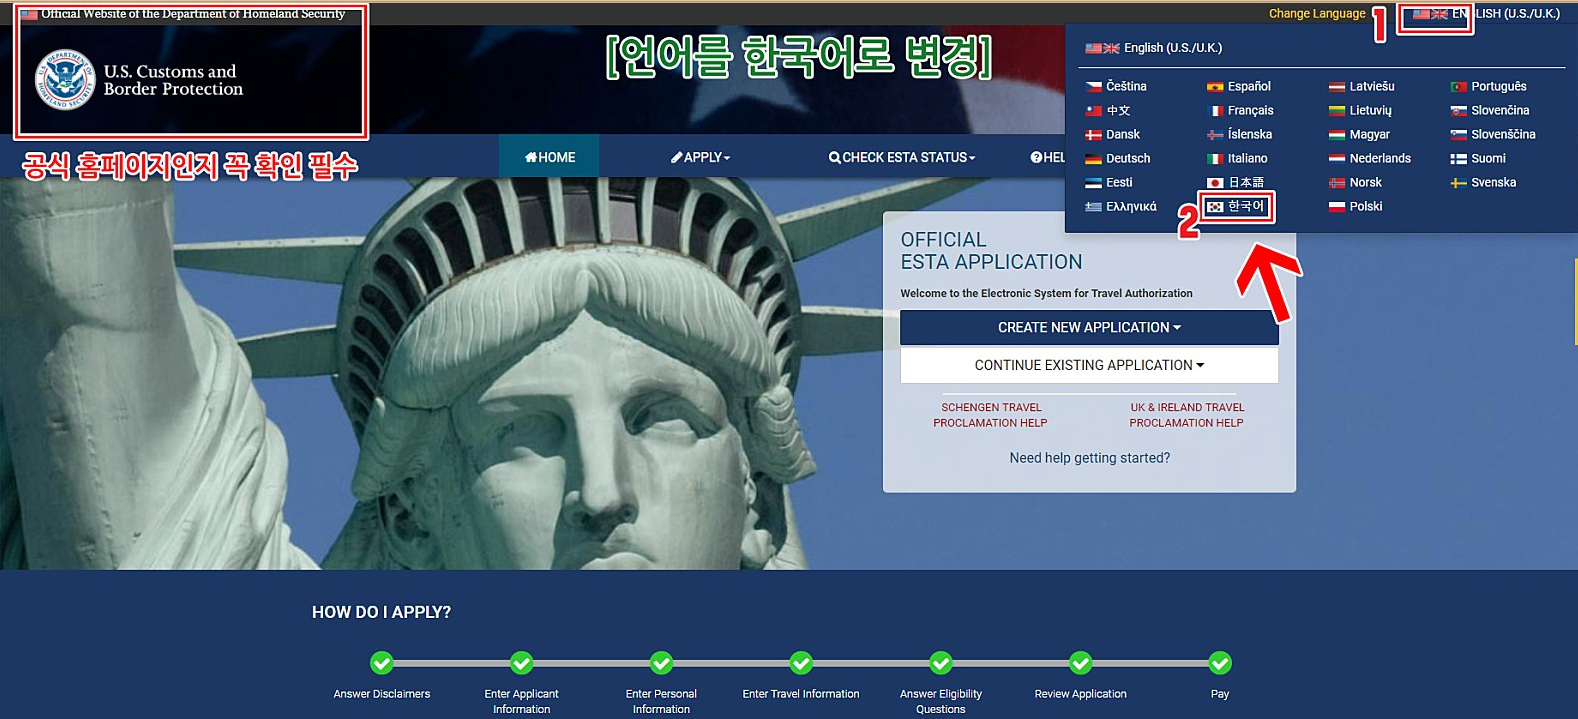Viewport: 1578px width, 719px height.
Task: Select 한국어 Korean language
Action: click(x=1236, y=206)
